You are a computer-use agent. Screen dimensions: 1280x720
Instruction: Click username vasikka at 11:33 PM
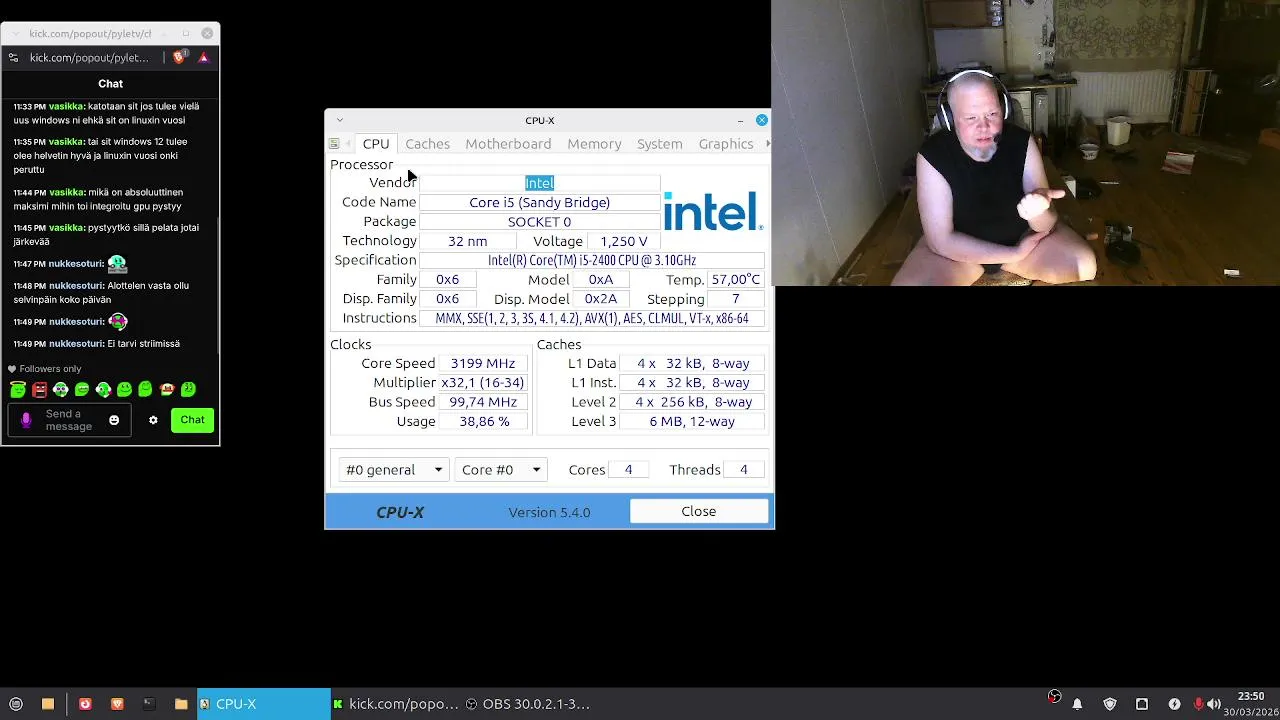pyautogui.click(x=67, y=106)
